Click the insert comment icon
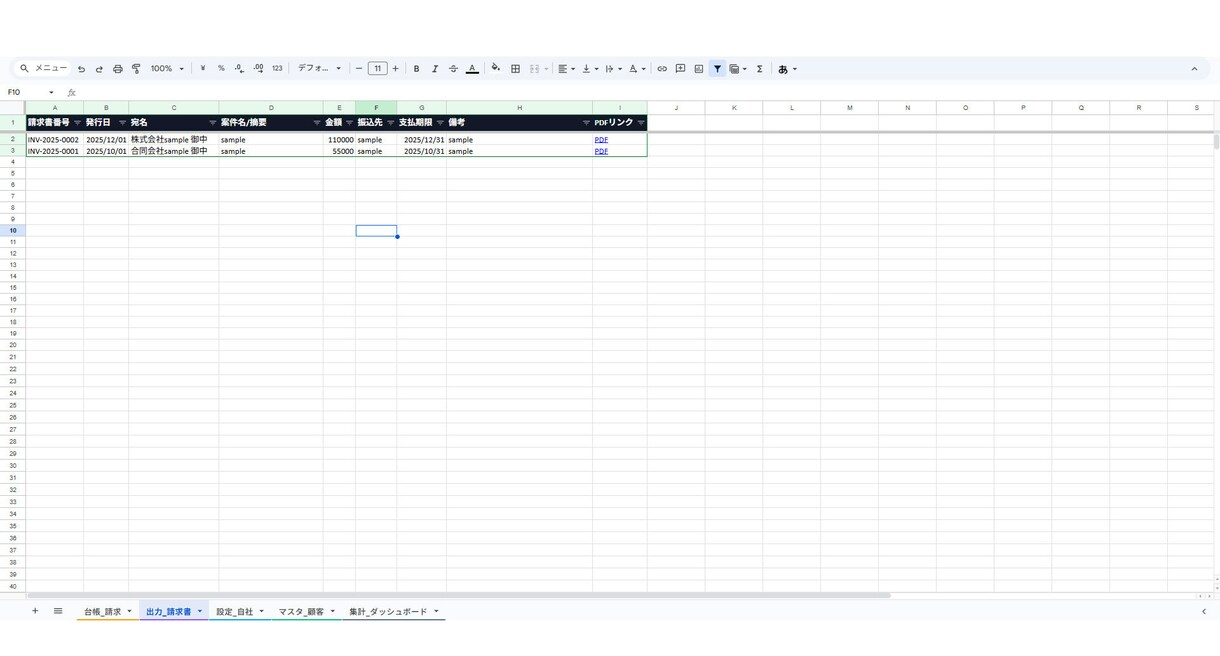Image resolution: width=1220 pixels, height=656 pixels. [x=680, y=69]
